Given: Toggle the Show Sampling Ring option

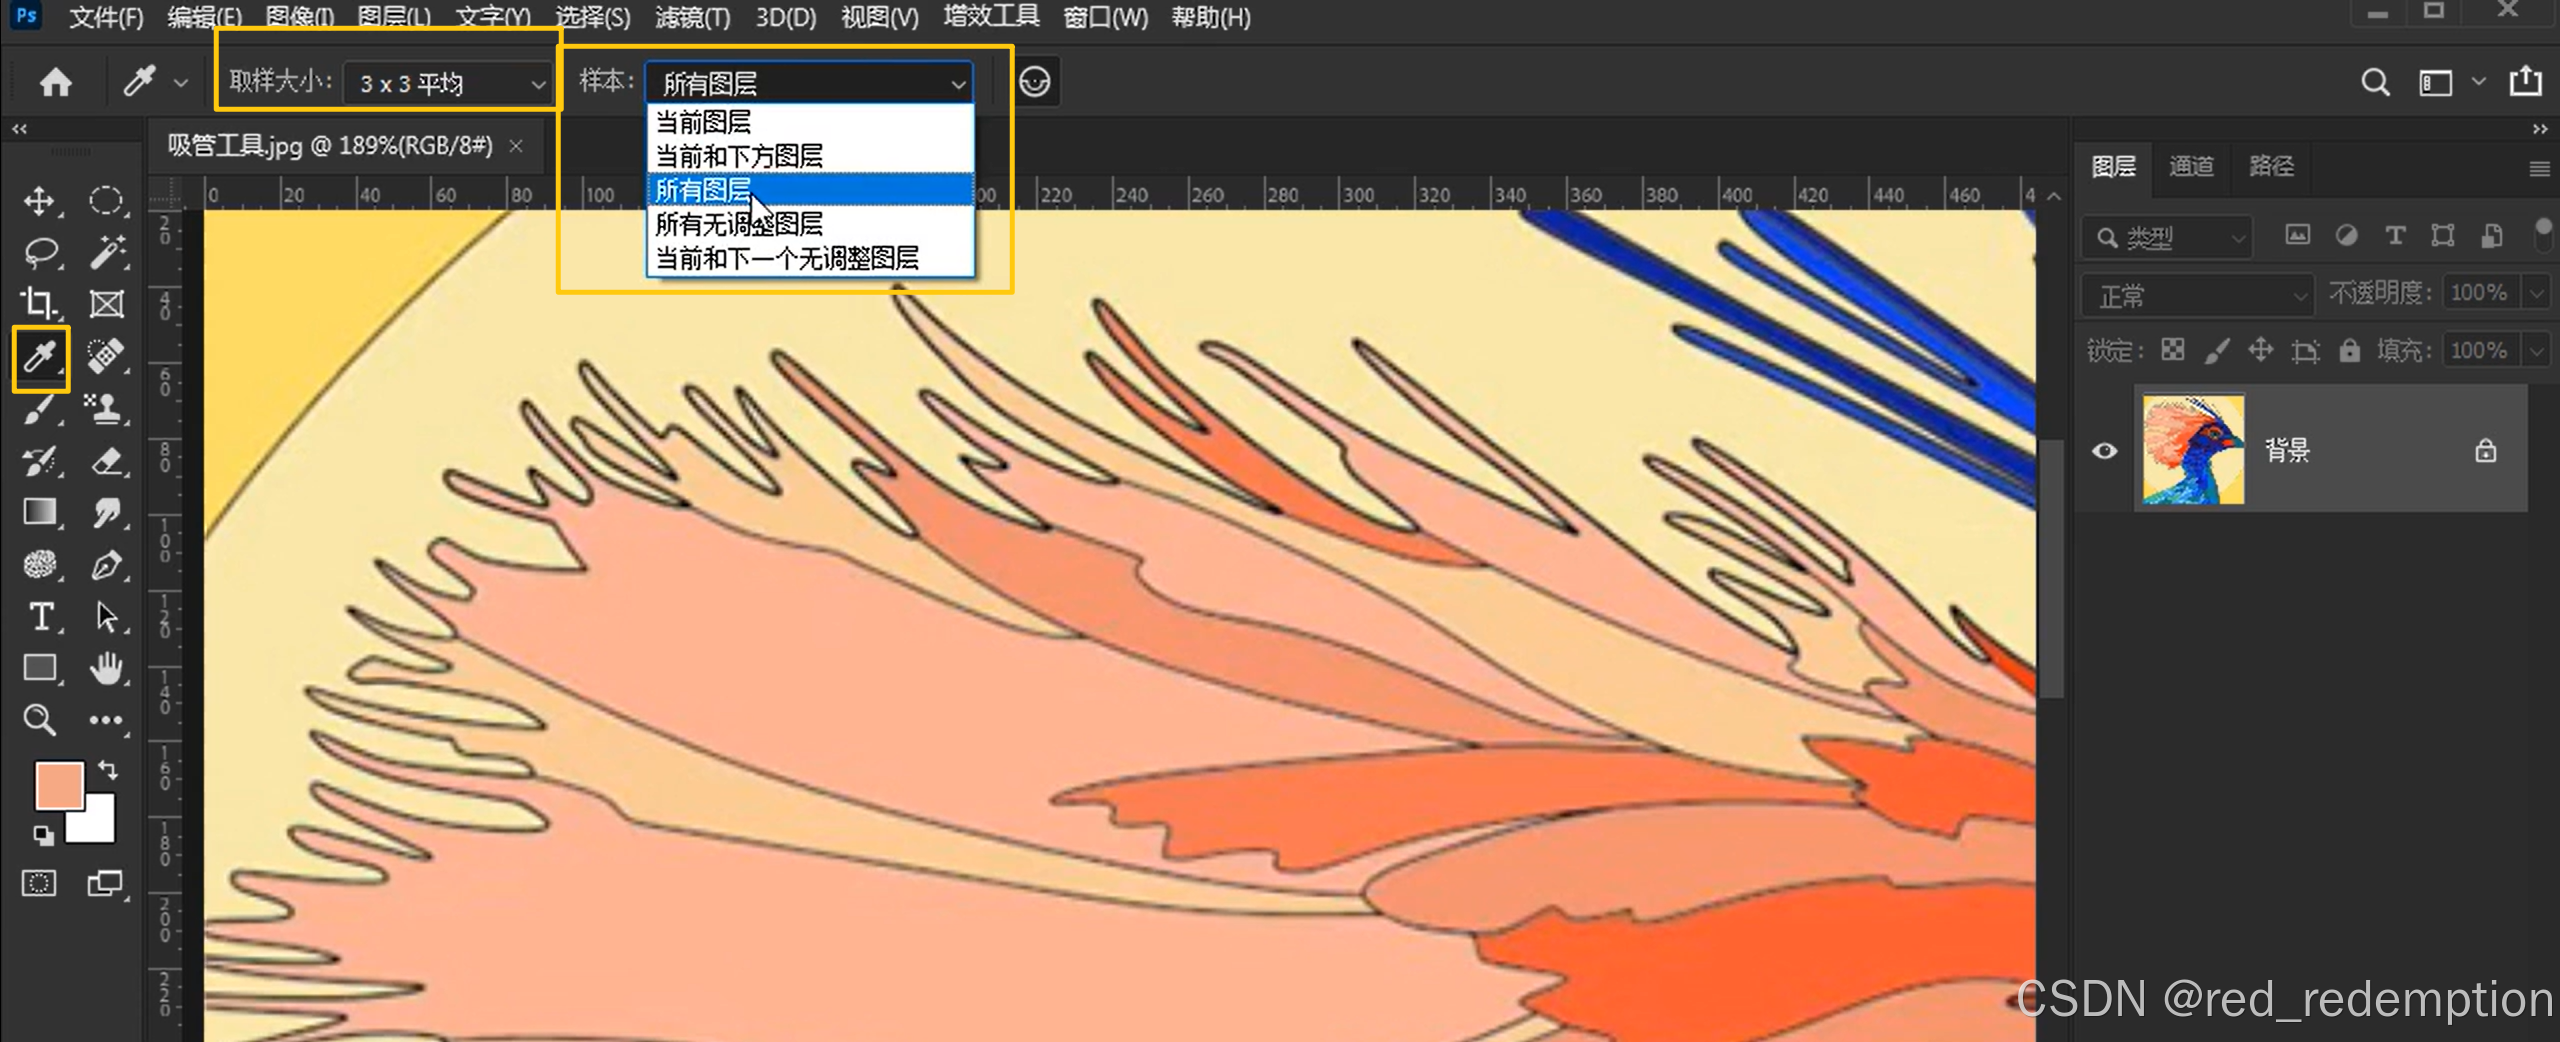Looking at the screenshot, I should click(x=1035, y=82).
